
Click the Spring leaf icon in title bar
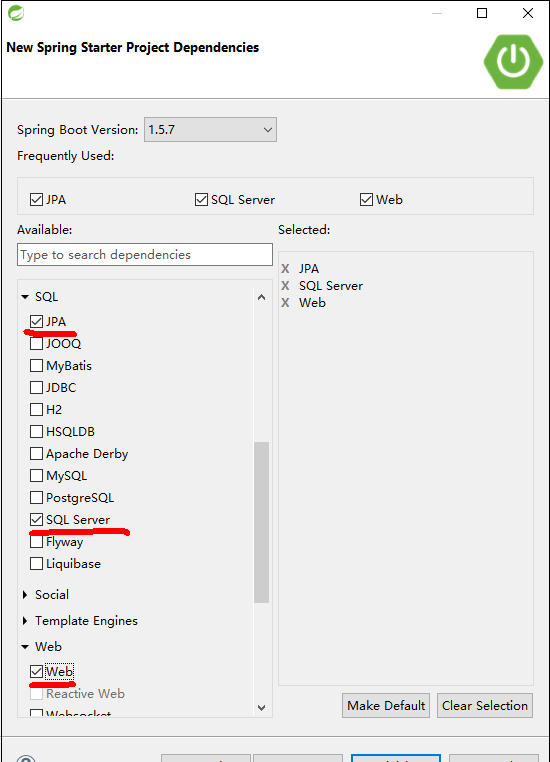tap(16, 13)
